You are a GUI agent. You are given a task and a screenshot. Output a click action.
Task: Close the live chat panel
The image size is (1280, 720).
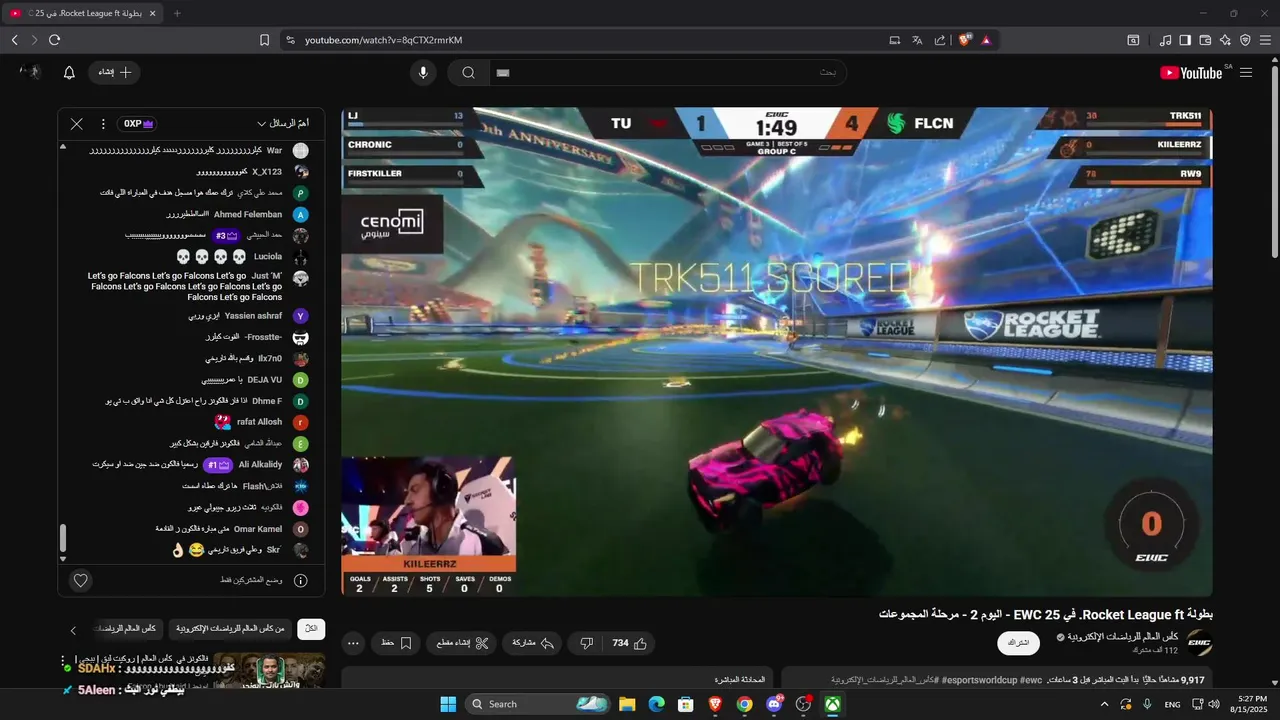(x=77, y=124)
